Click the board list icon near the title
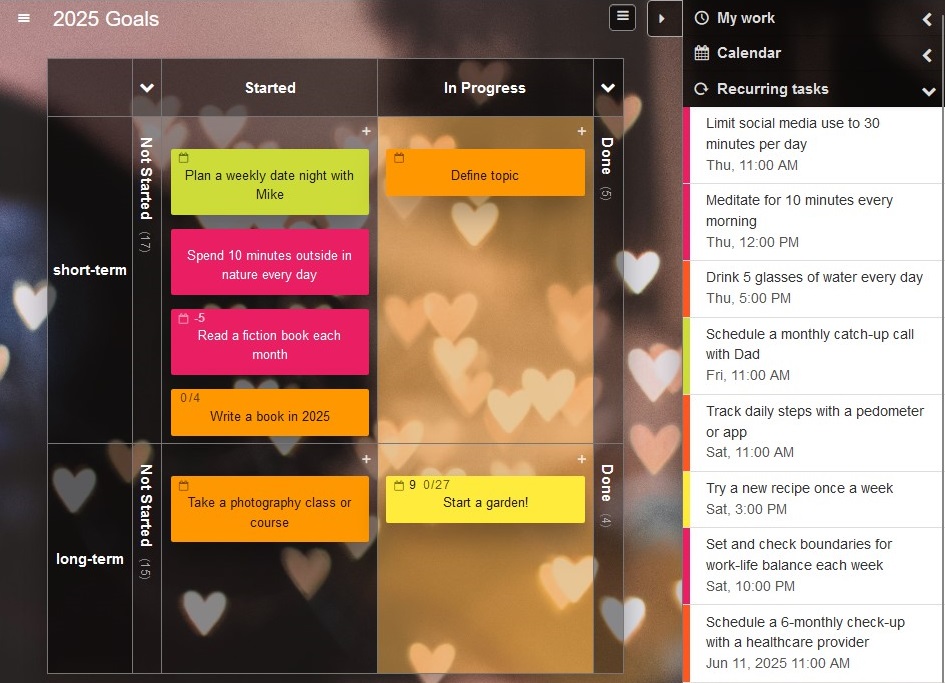Viewport: 945px width, 683px height. (x=621, y=17)
